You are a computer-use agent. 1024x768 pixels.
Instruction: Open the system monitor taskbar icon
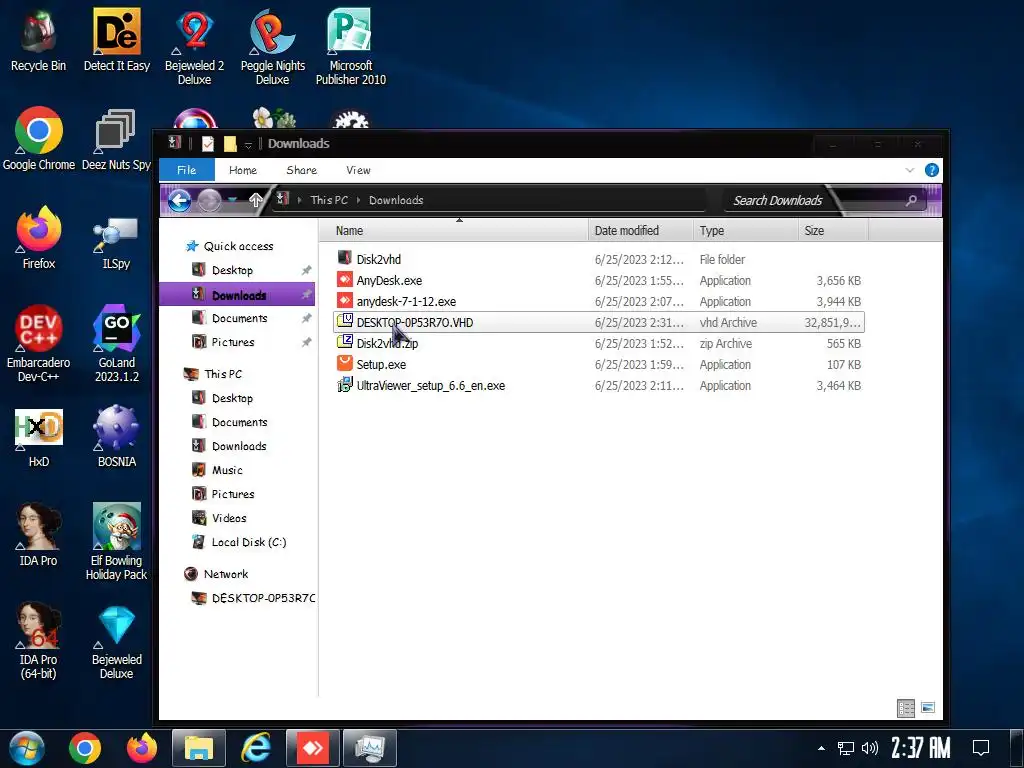370,748
